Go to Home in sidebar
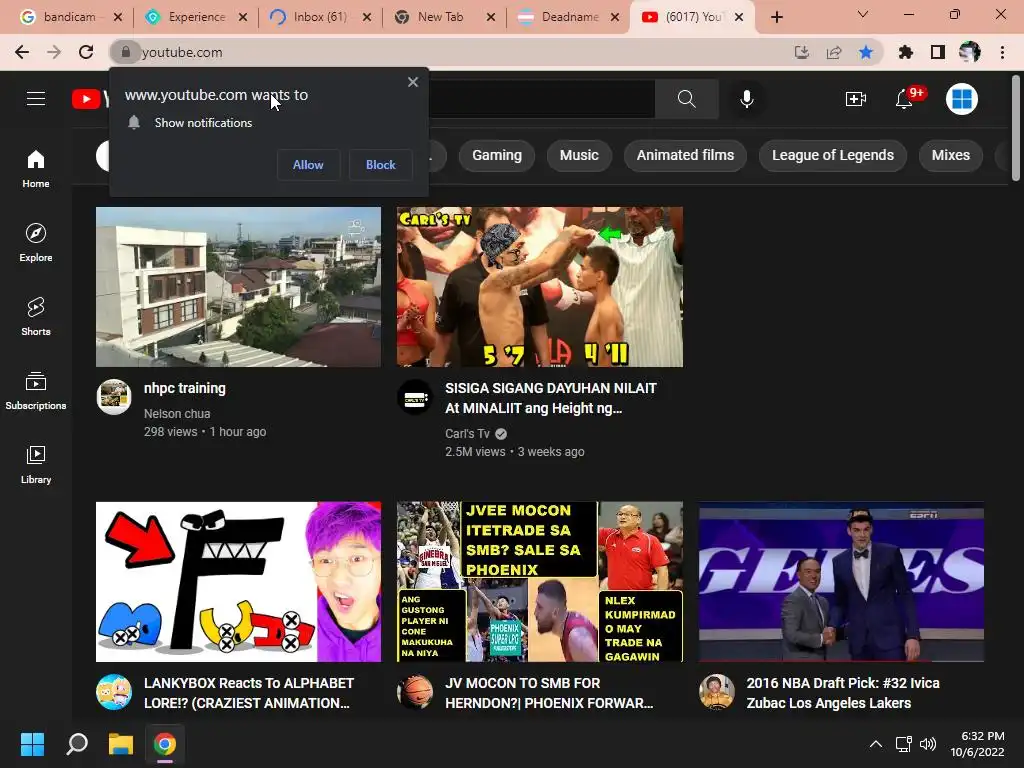Viewport: 1024px width, 768px height. (x=36, y=168)
